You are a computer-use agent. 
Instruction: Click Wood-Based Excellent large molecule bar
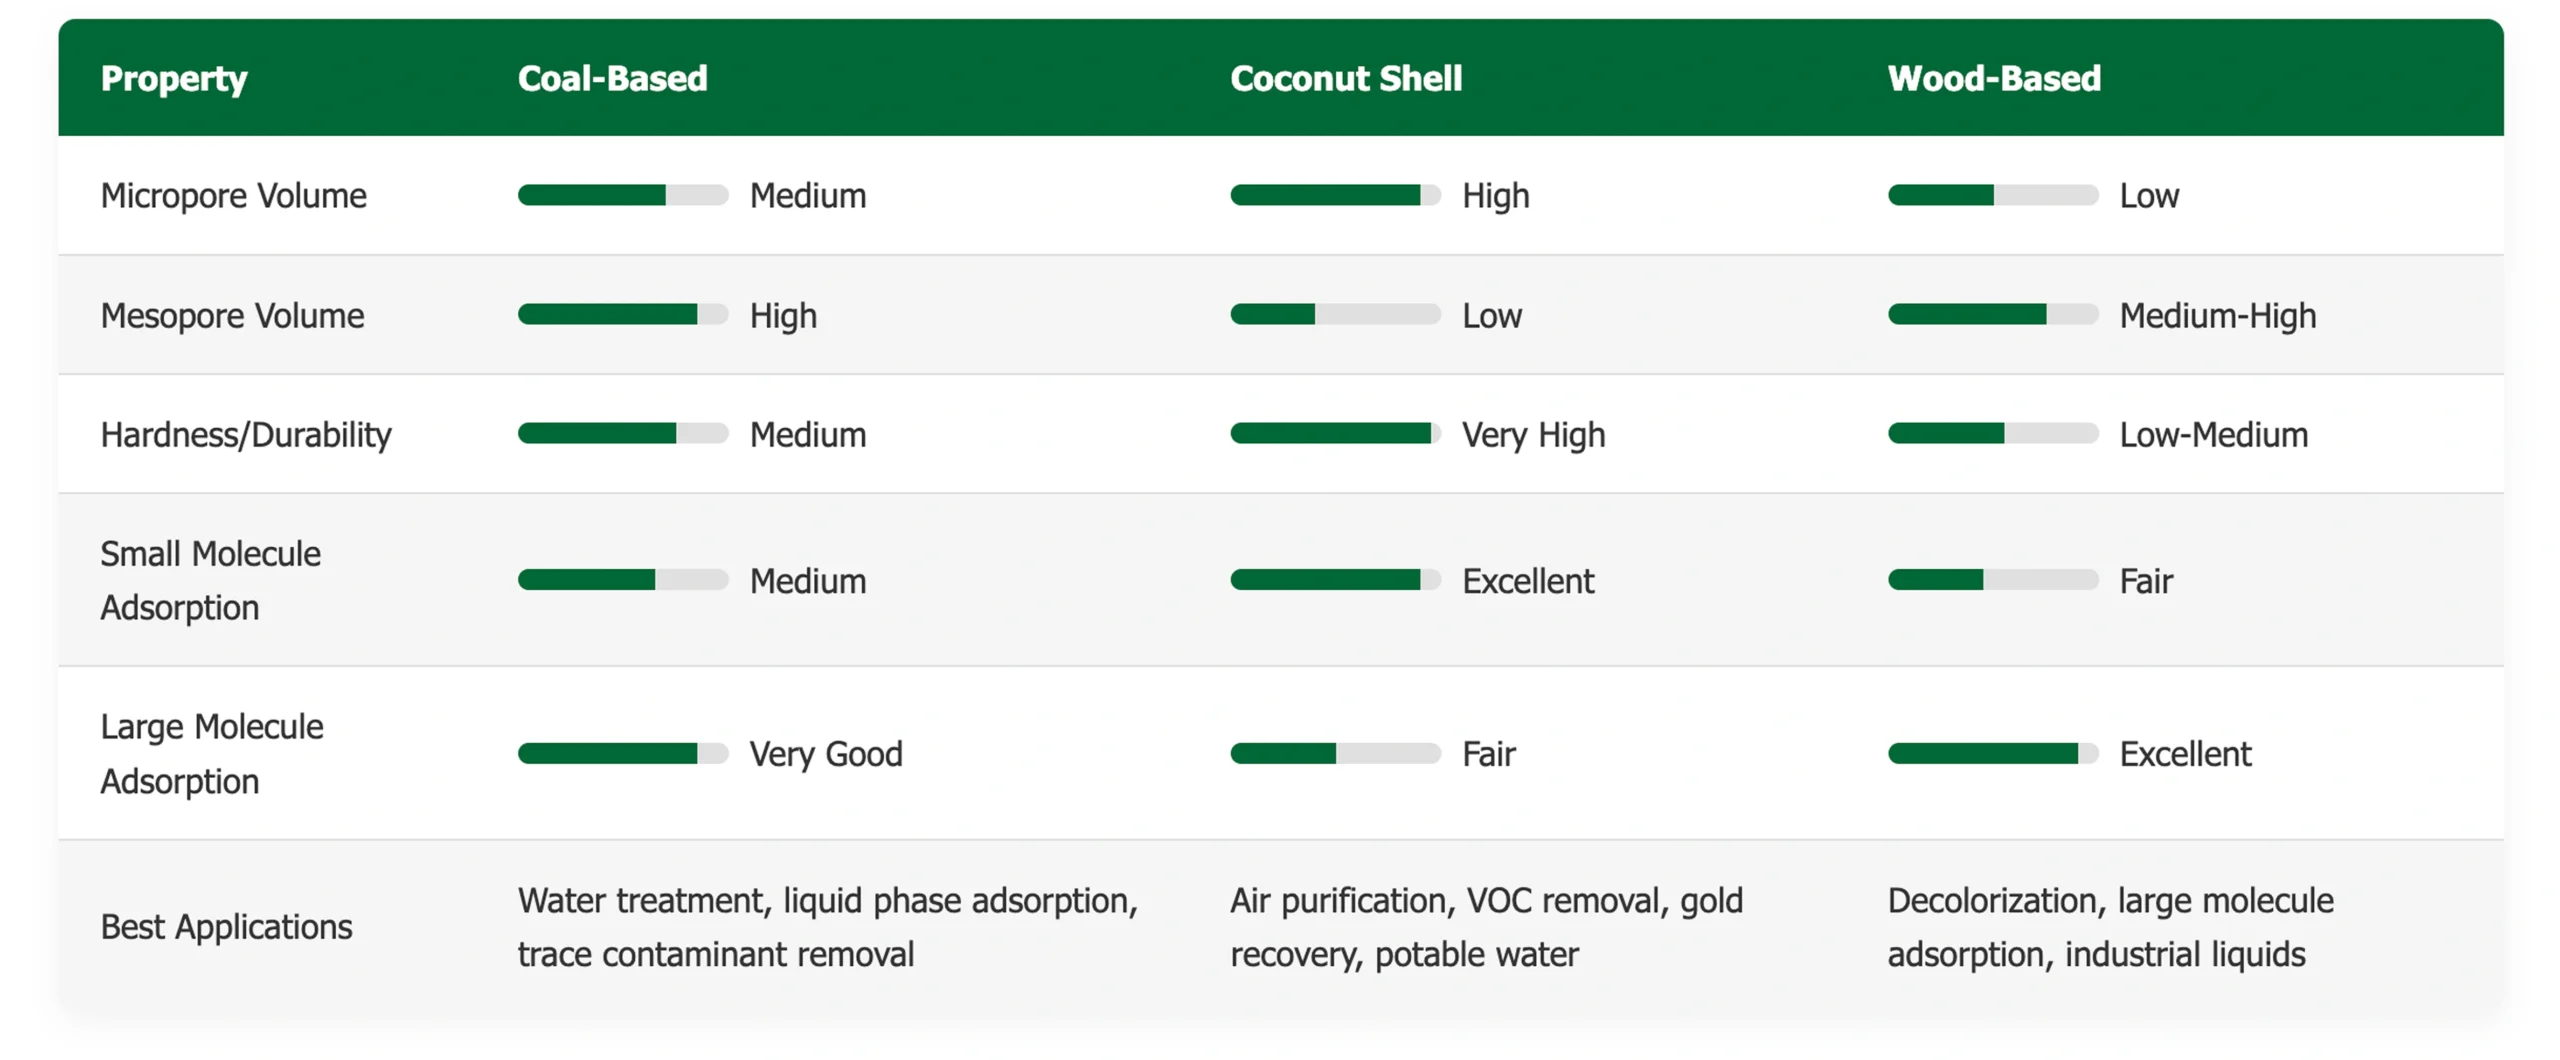pyautogui.click(x=1992, y=753)
